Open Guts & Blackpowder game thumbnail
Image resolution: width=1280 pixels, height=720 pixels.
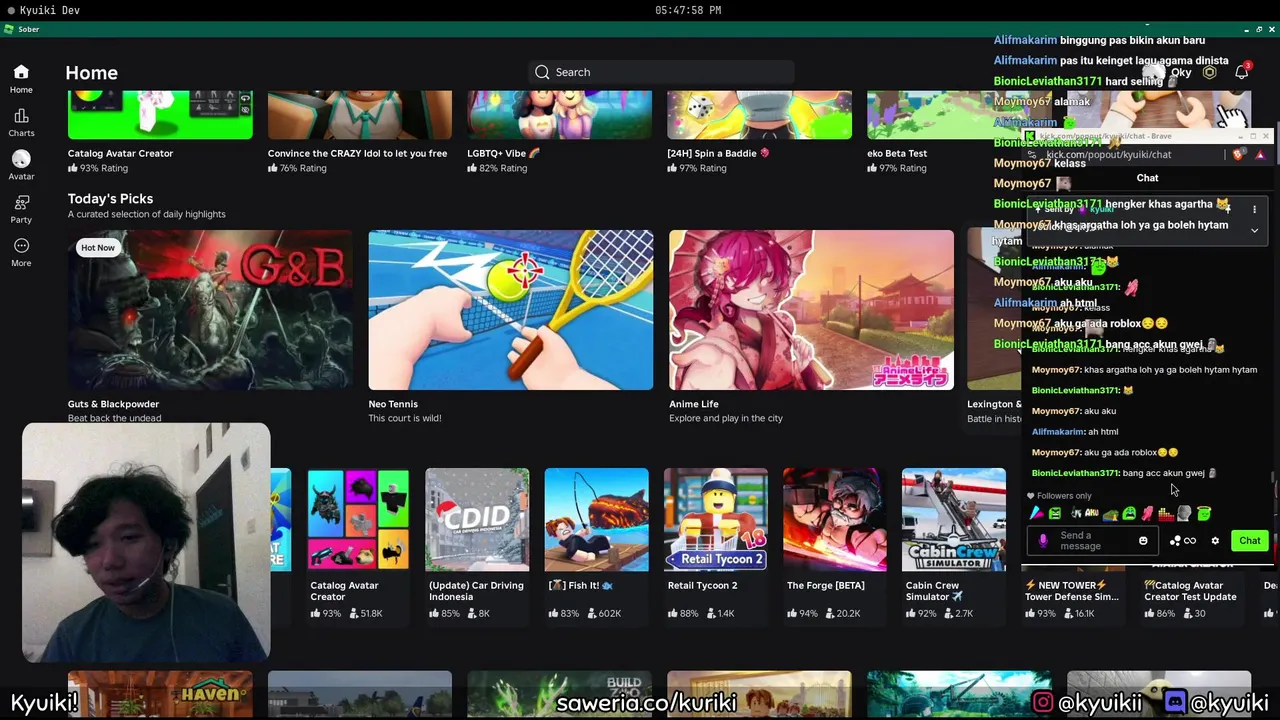pyautogui.click(x=210, y=310)
